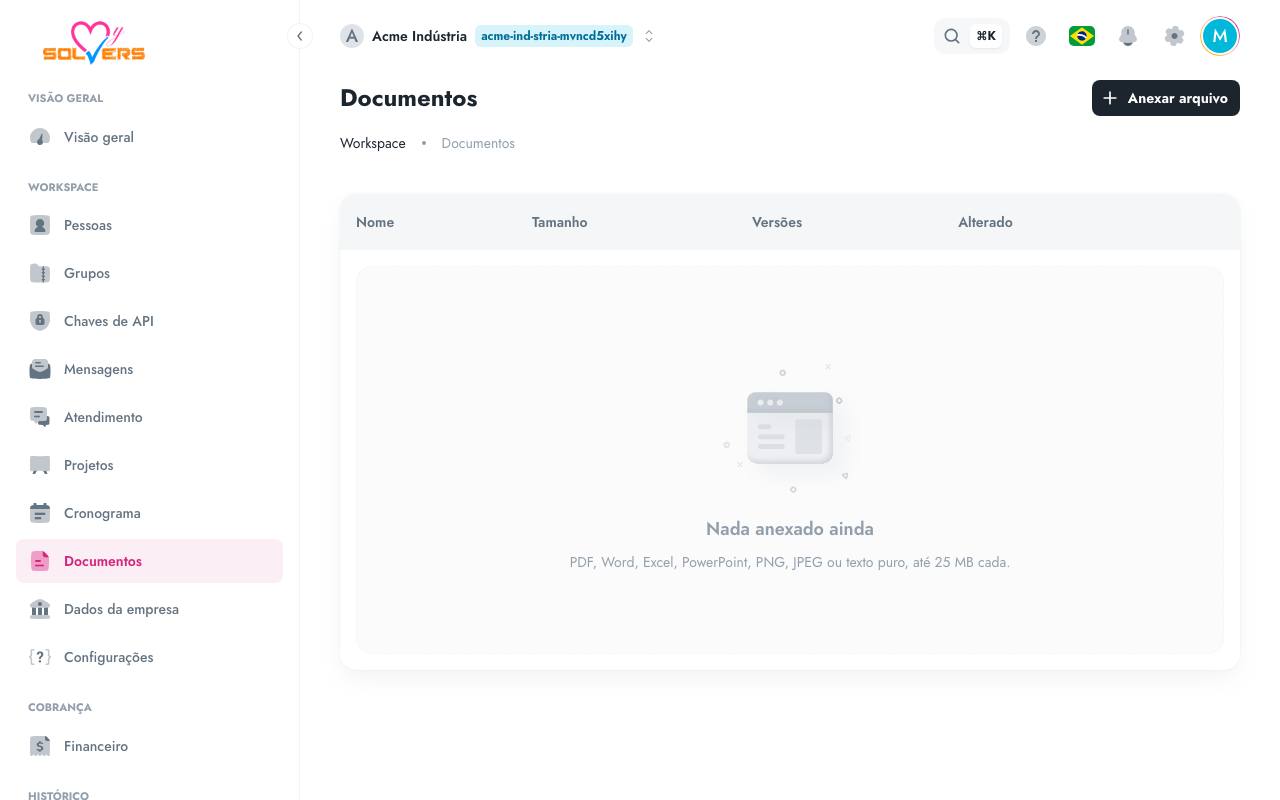Open the settings gear icon in header
The height and width of the screenshot is (800, 1280).
coord(1174,36)
